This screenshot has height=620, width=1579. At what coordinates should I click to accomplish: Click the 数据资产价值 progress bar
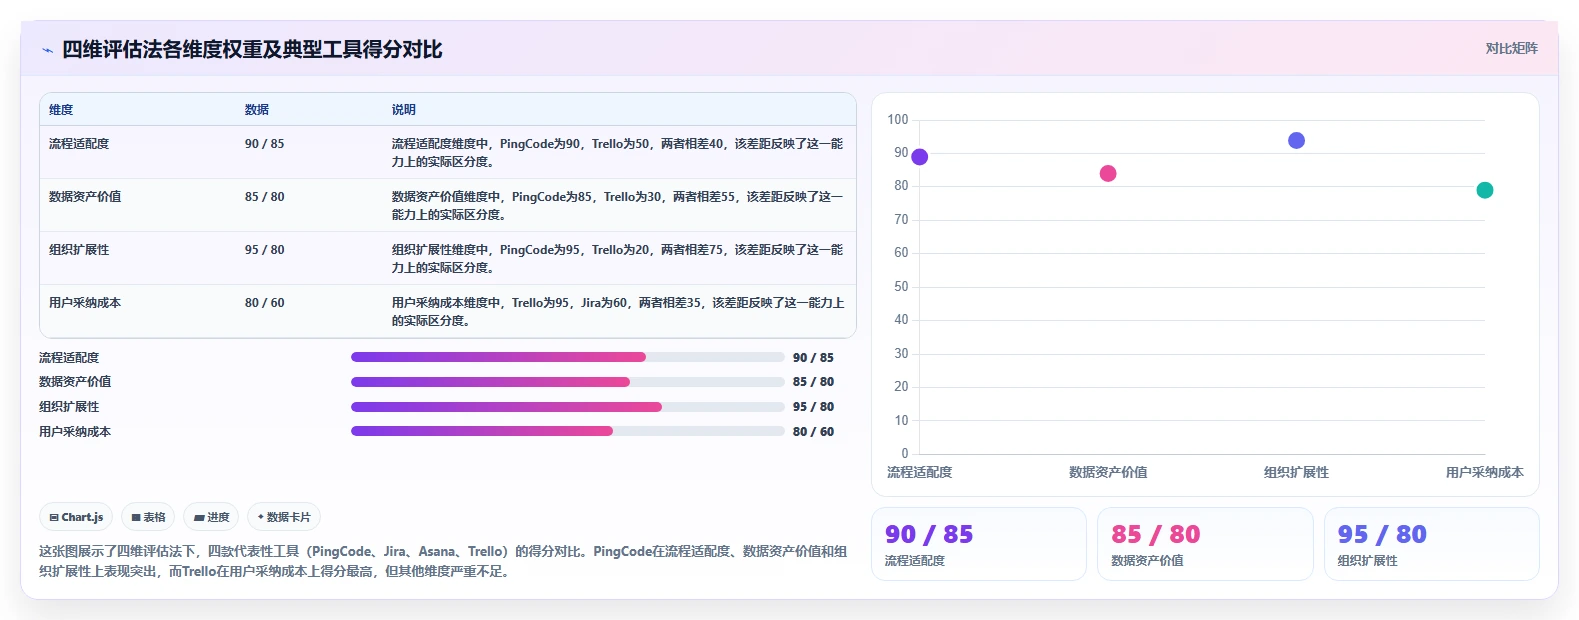pos(567,382)
